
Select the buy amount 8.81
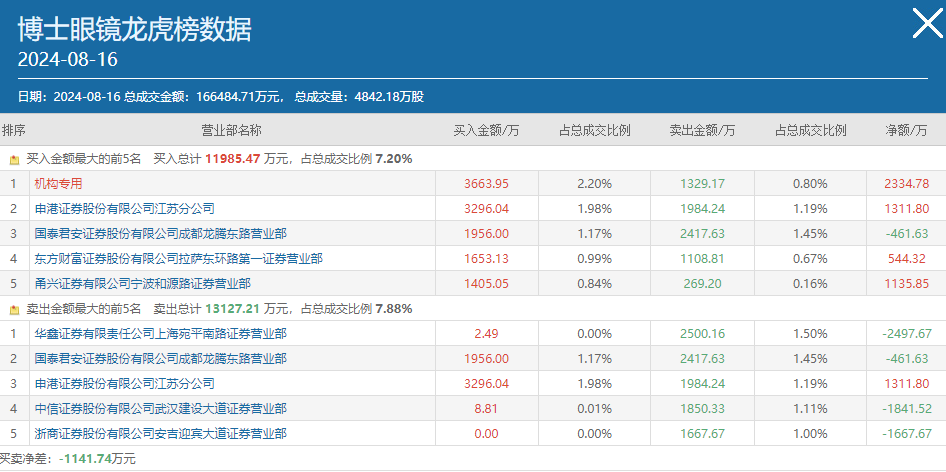(x=486, y=409)
